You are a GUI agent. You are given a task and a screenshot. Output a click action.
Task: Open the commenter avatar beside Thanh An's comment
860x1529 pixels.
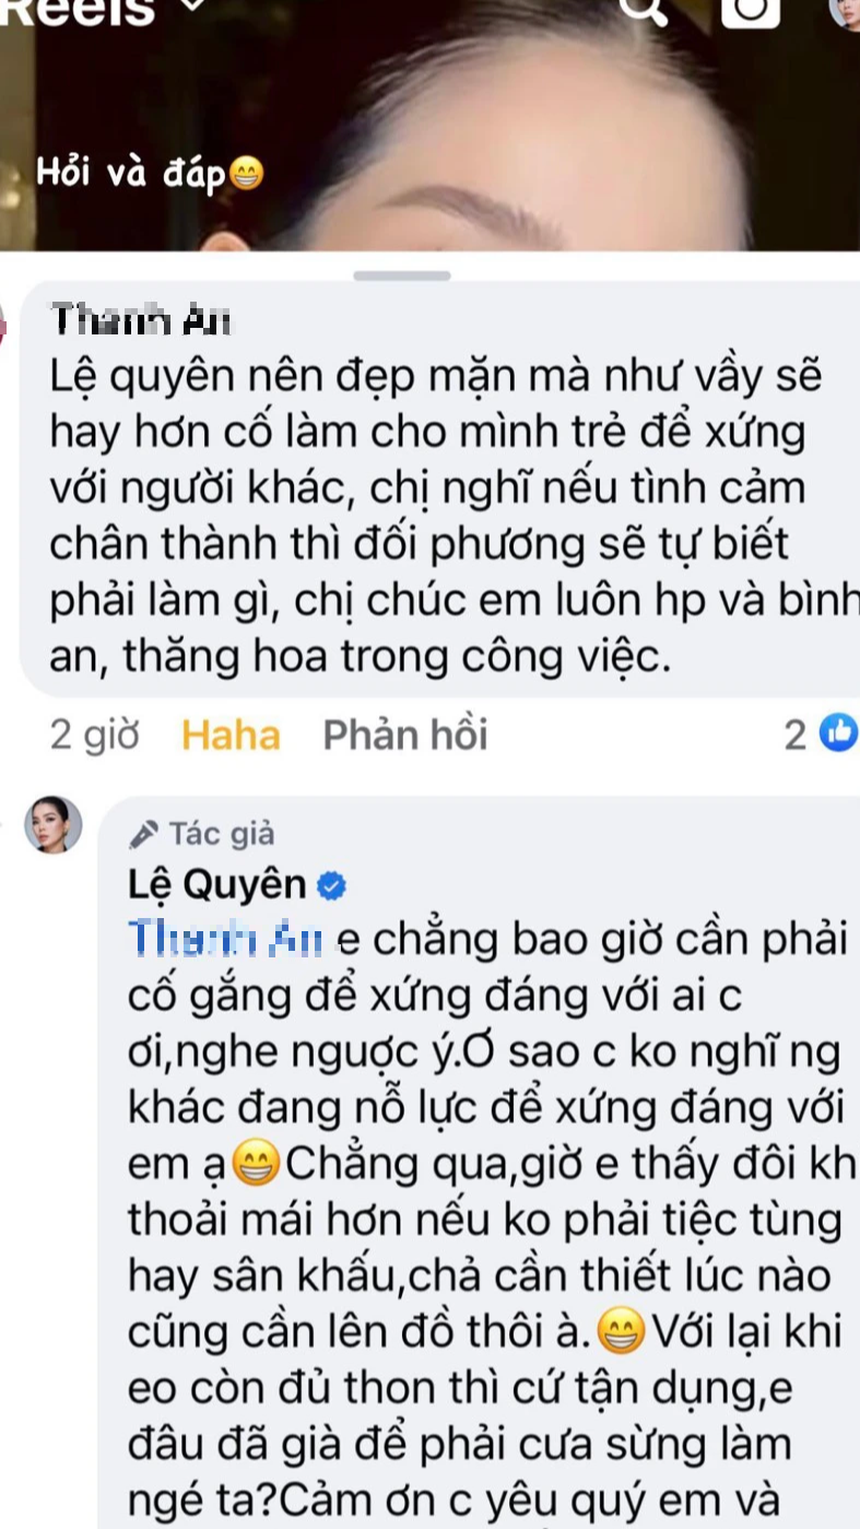[3, 326]
